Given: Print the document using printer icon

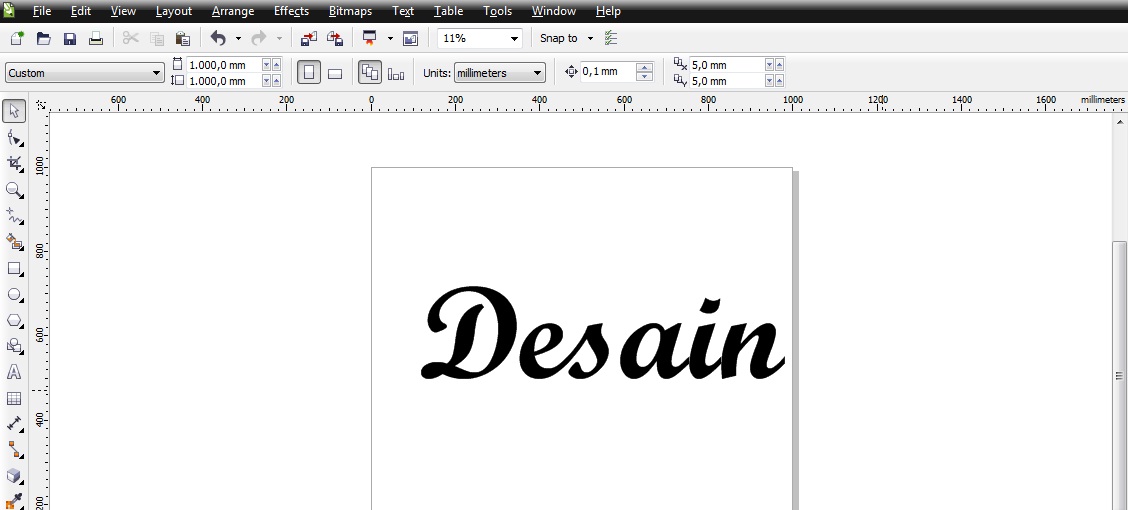Looking at the screenshot, I should 96,38.
